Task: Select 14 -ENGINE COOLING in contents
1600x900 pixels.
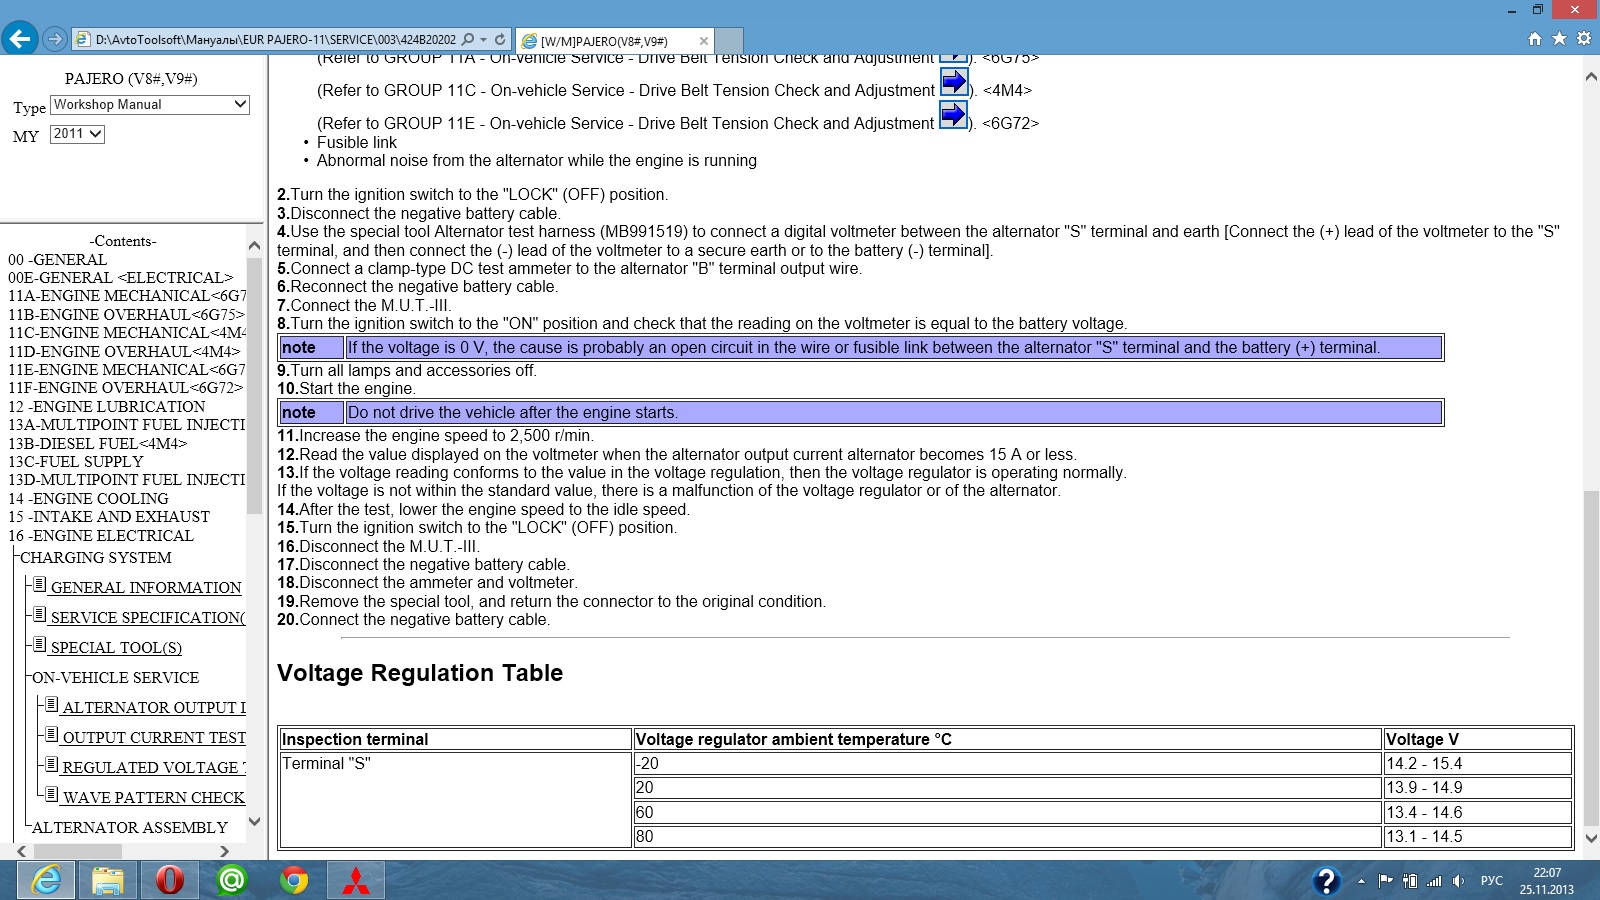Action: (x=88, y=498)
